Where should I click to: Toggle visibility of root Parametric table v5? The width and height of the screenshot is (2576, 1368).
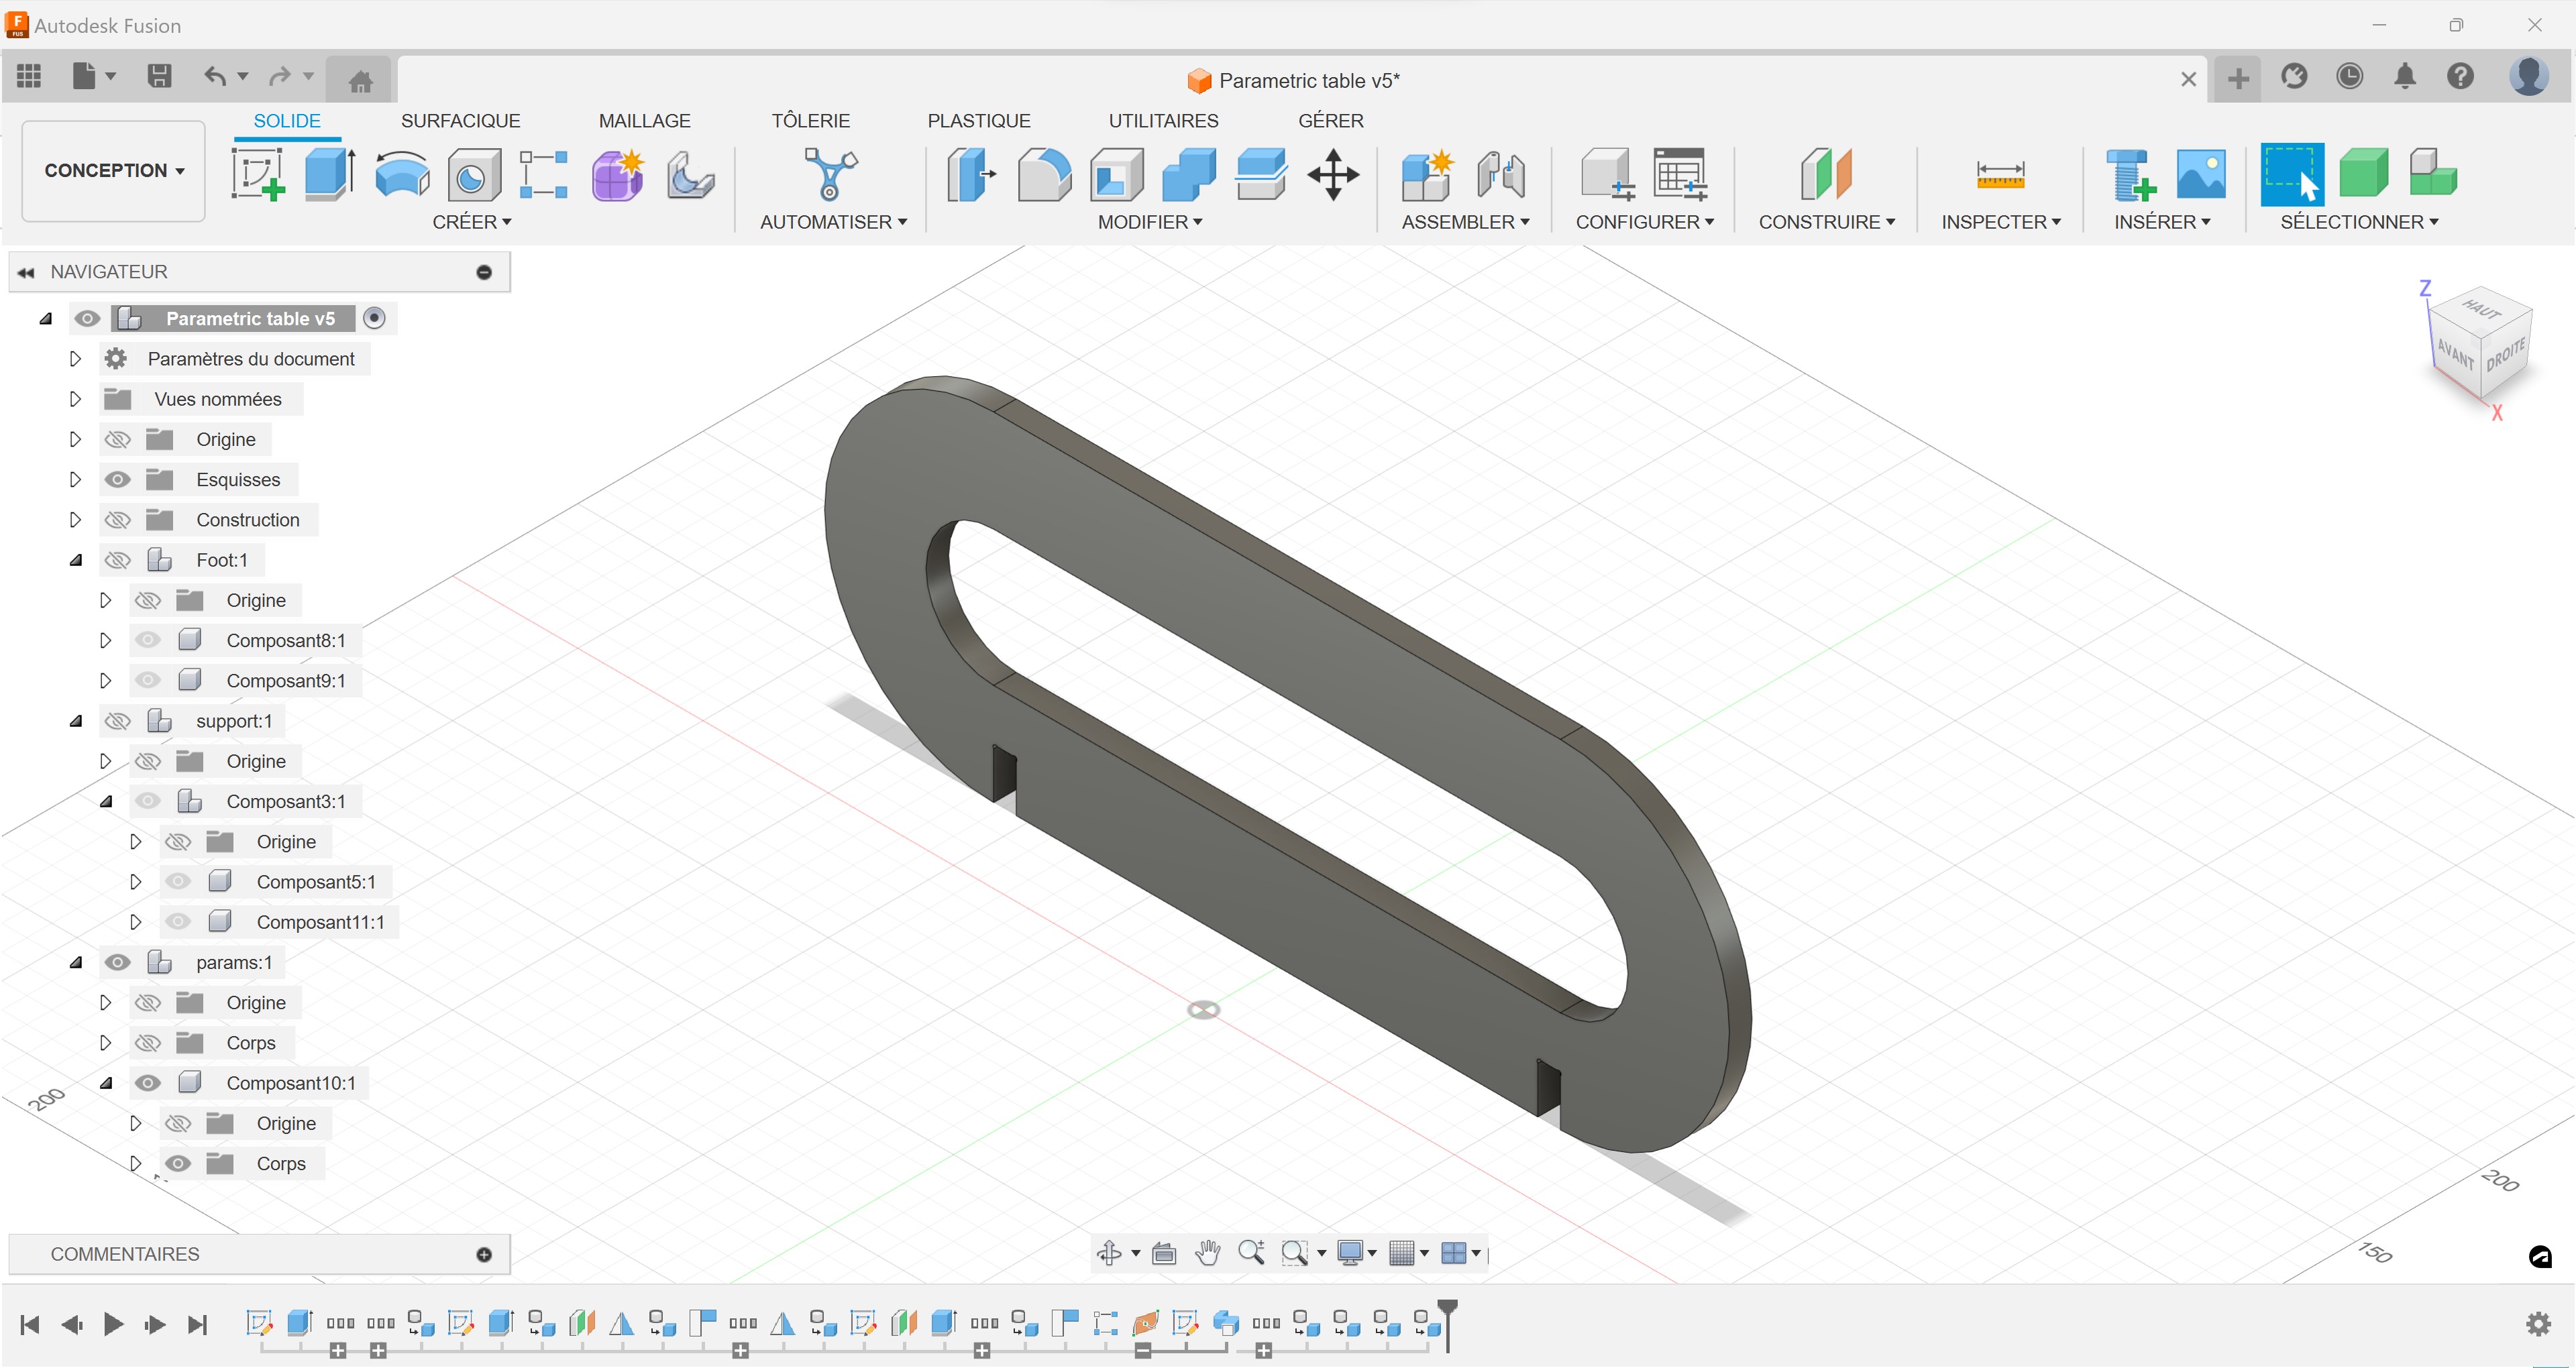point(87,319)
